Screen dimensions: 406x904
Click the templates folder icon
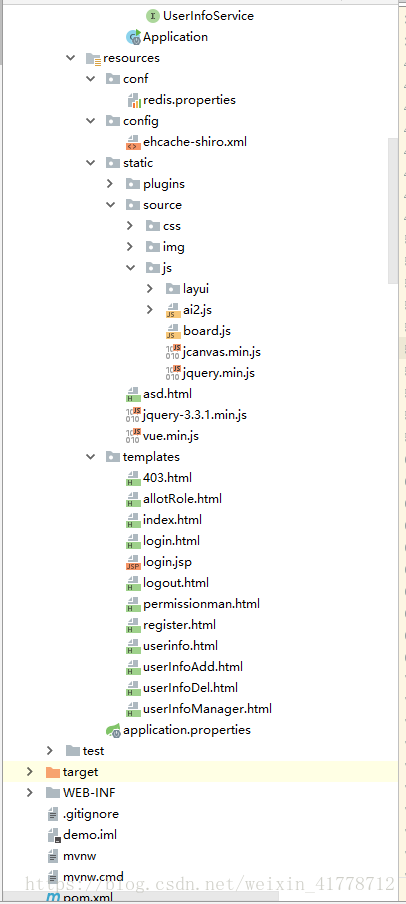point(113,457)
